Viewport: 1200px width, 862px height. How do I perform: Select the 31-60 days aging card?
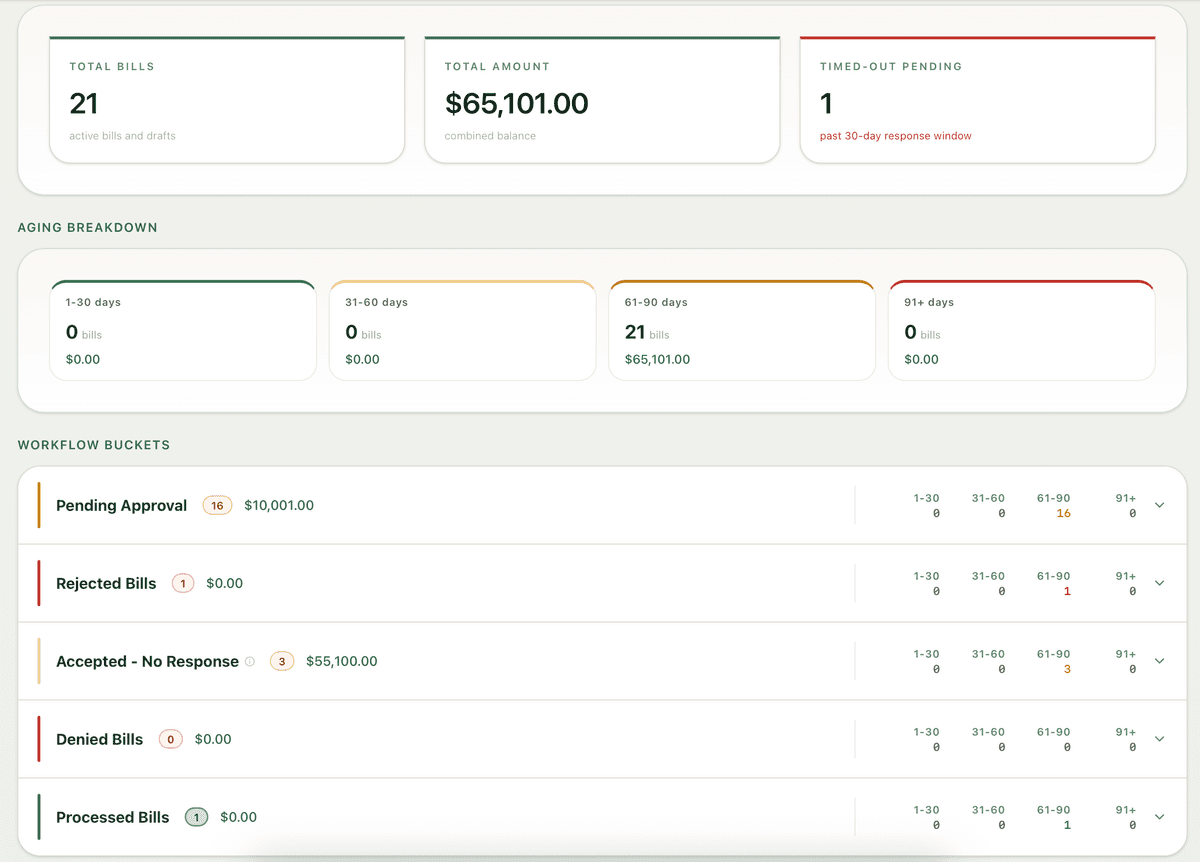[462, 330]
